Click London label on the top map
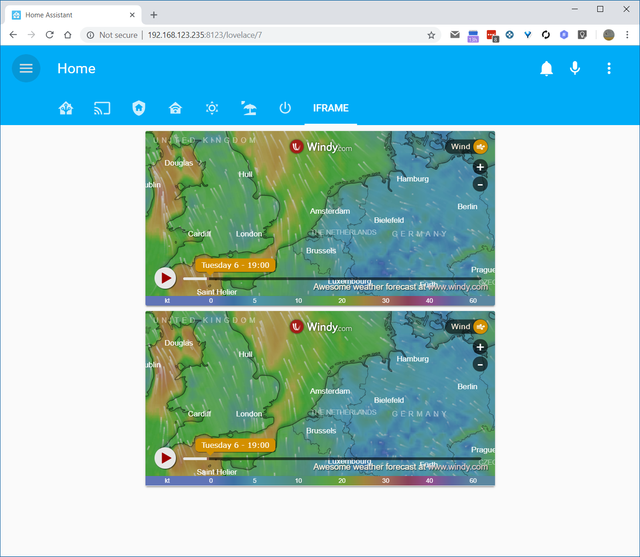The width and height of the screenshot is (640, 557). [x=249, y=234]
